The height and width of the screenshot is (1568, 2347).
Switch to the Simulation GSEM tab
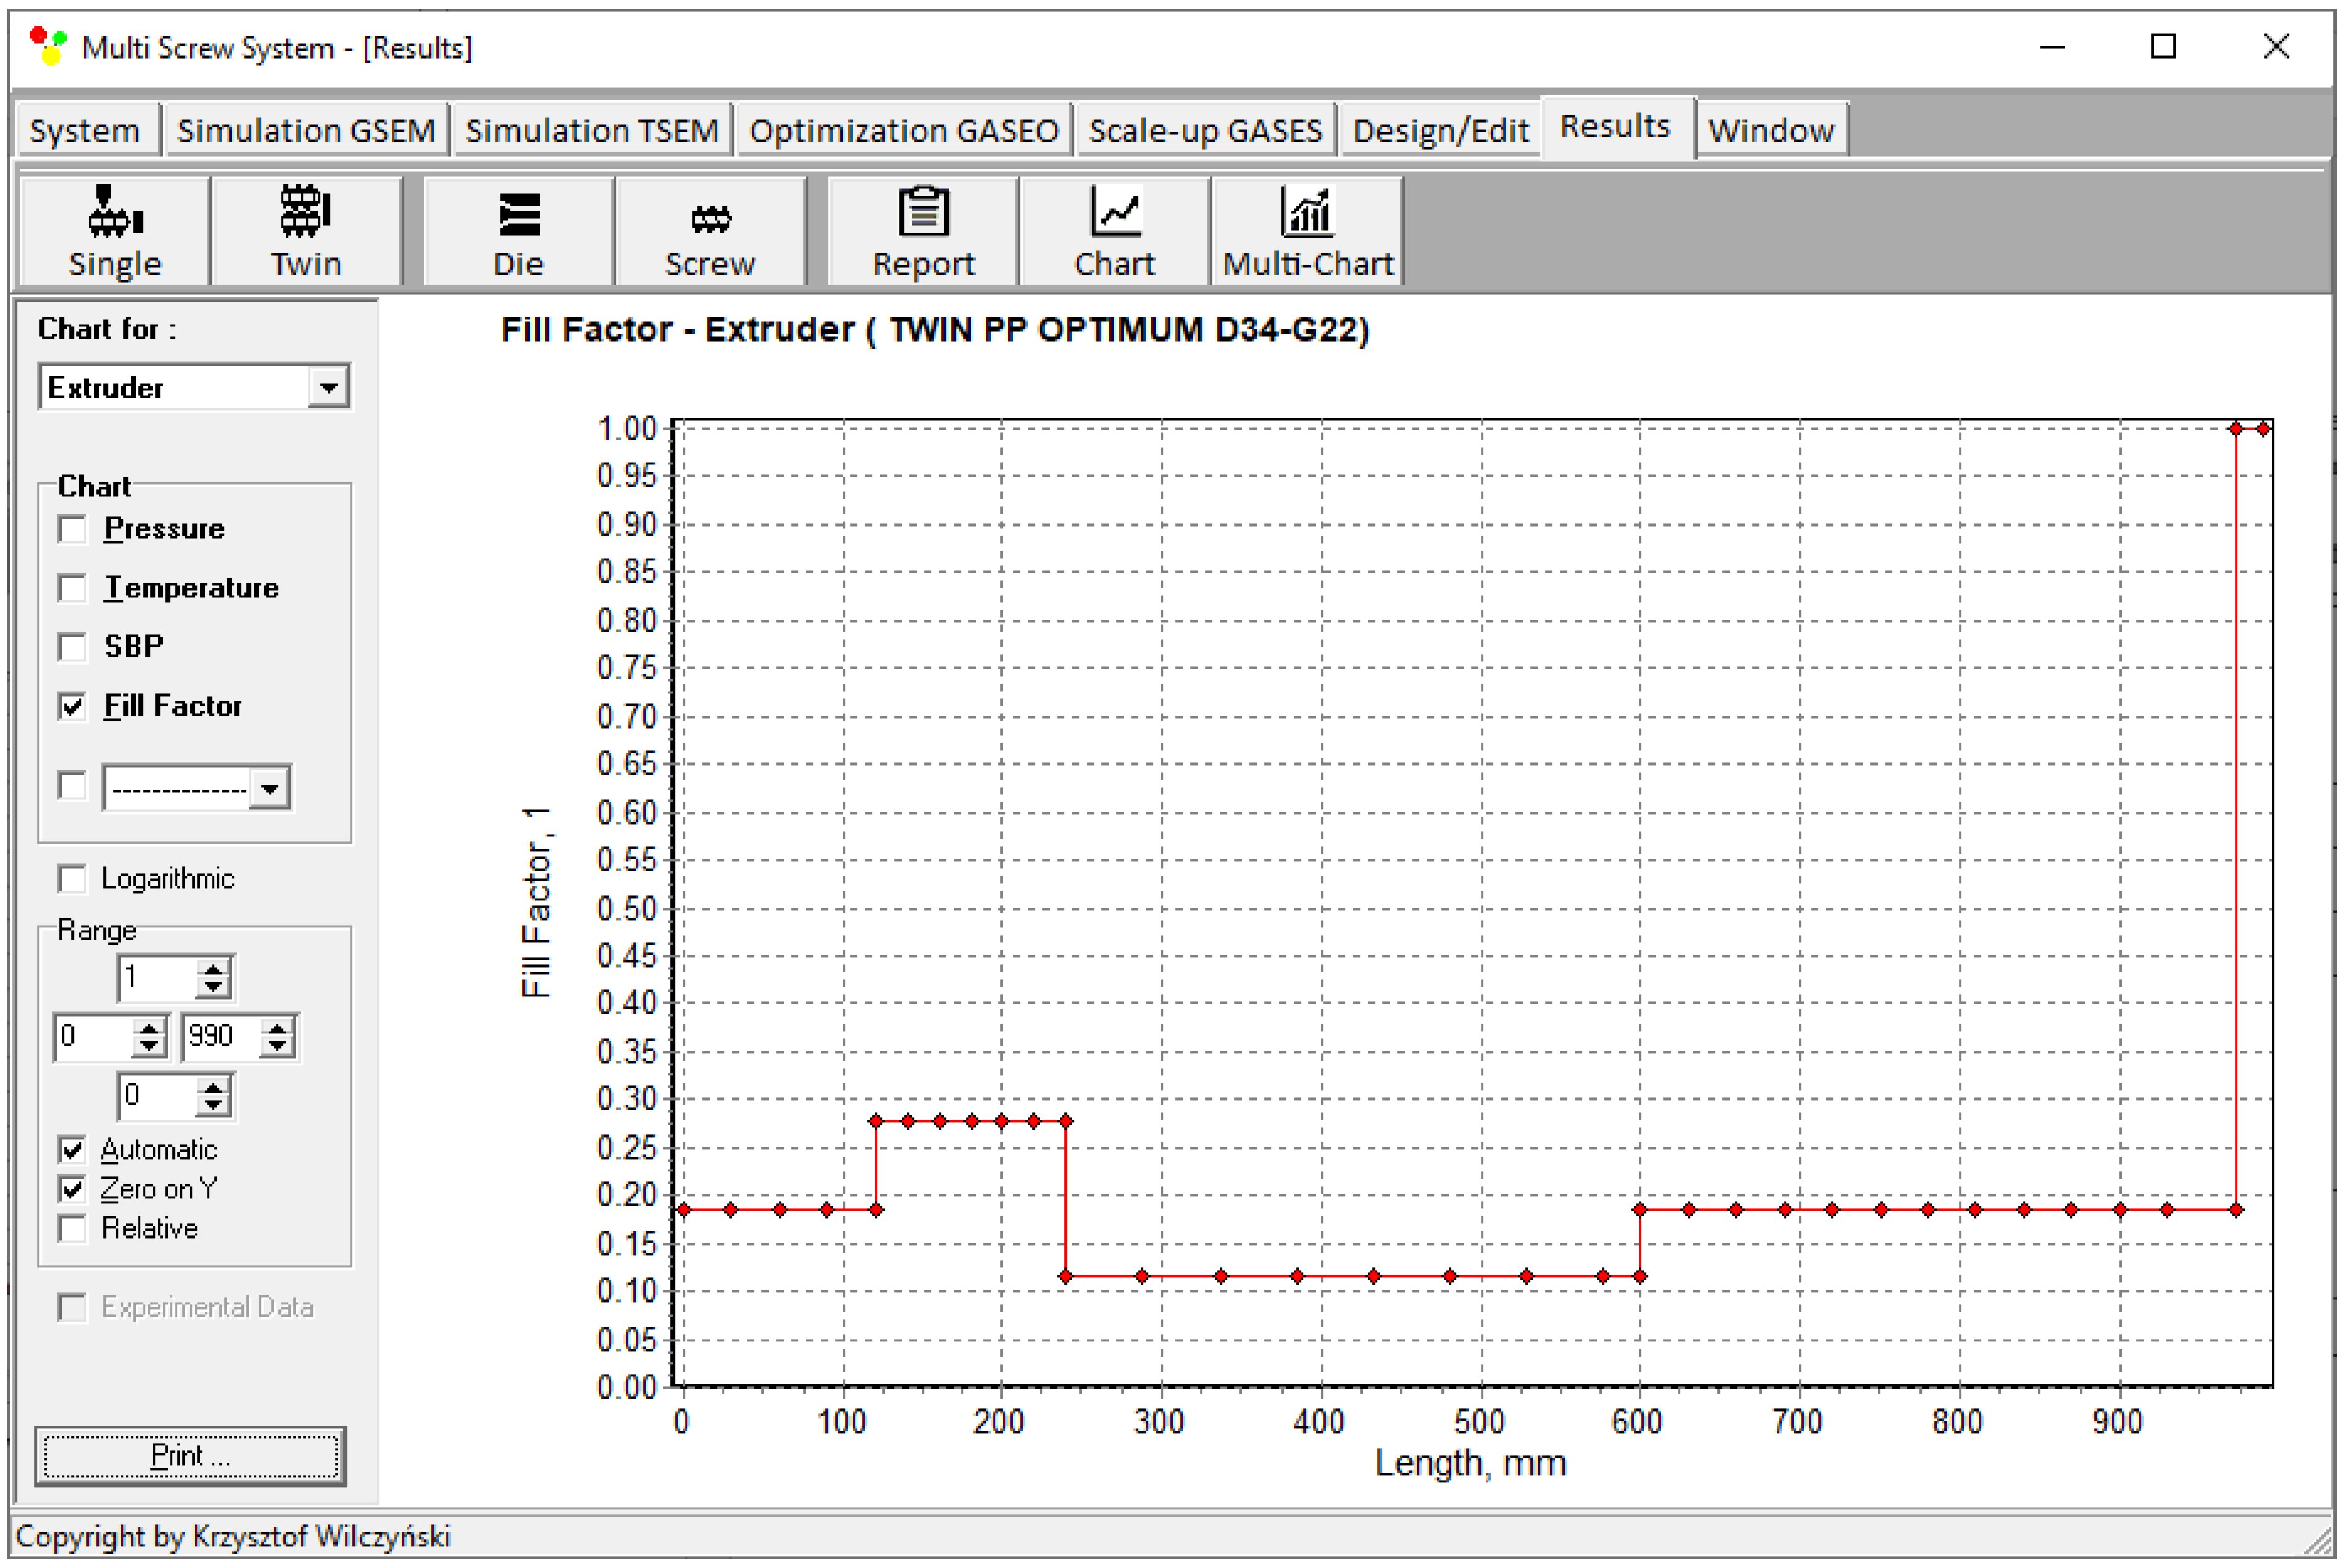305,131
